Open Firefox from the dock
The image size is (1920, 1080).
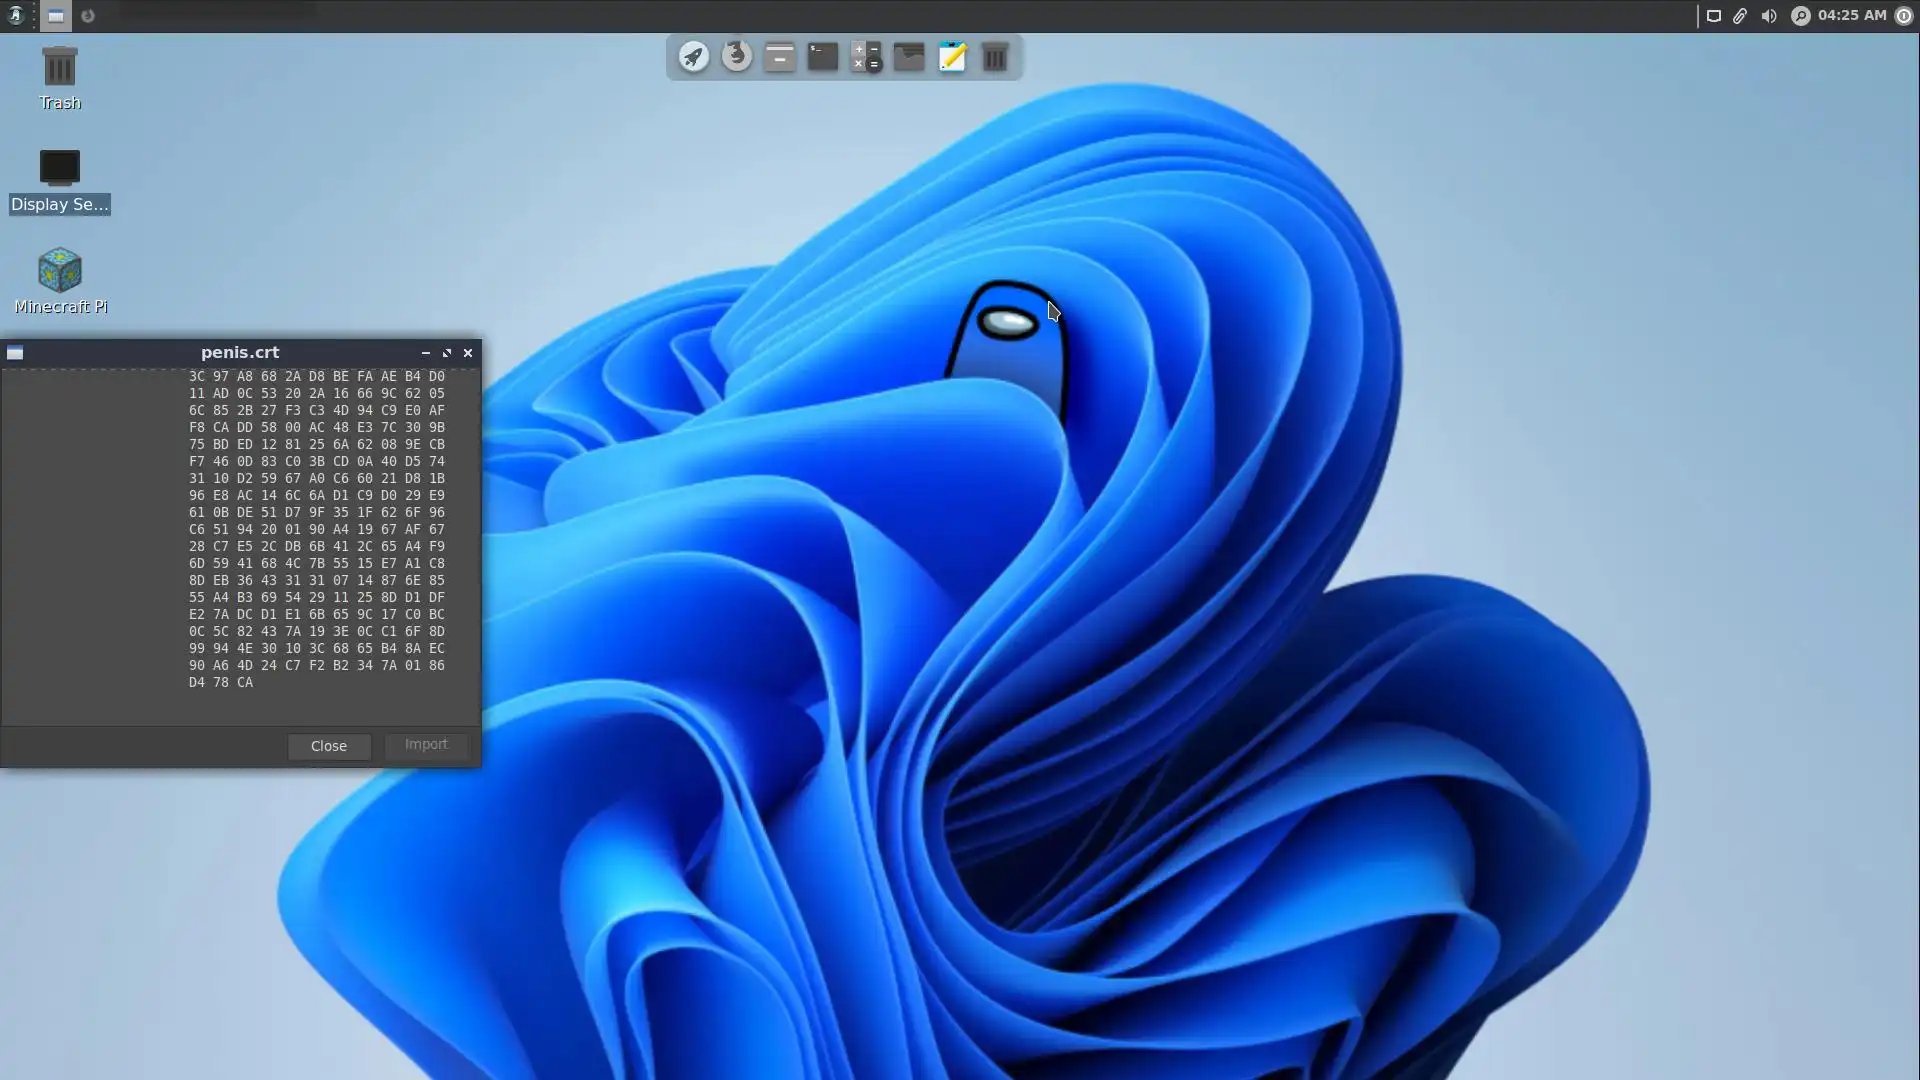point(737,56)
